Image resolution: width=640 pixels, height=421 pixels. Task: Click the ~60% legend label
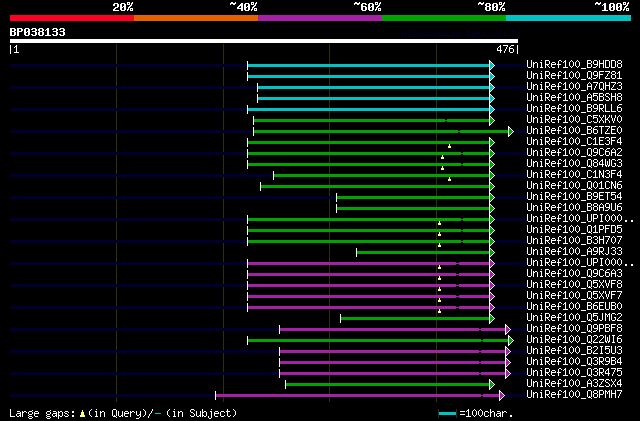click(x=367, y=7)
